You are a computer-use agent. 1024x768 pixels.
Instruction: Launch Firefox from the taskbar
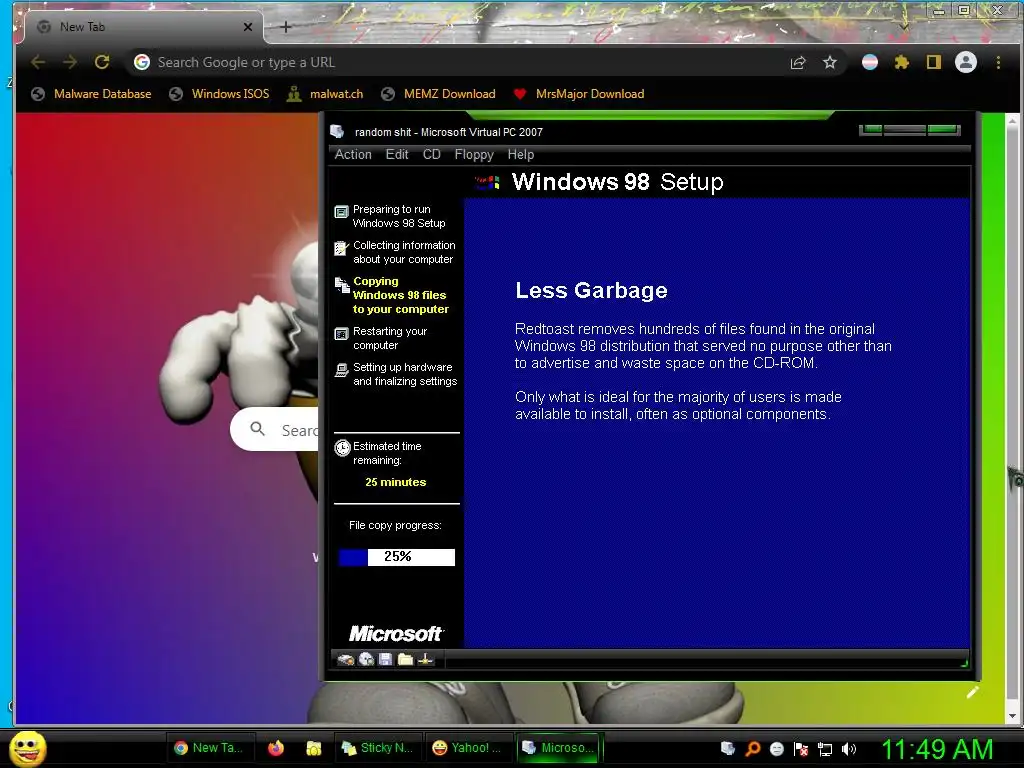click(276, 748)
